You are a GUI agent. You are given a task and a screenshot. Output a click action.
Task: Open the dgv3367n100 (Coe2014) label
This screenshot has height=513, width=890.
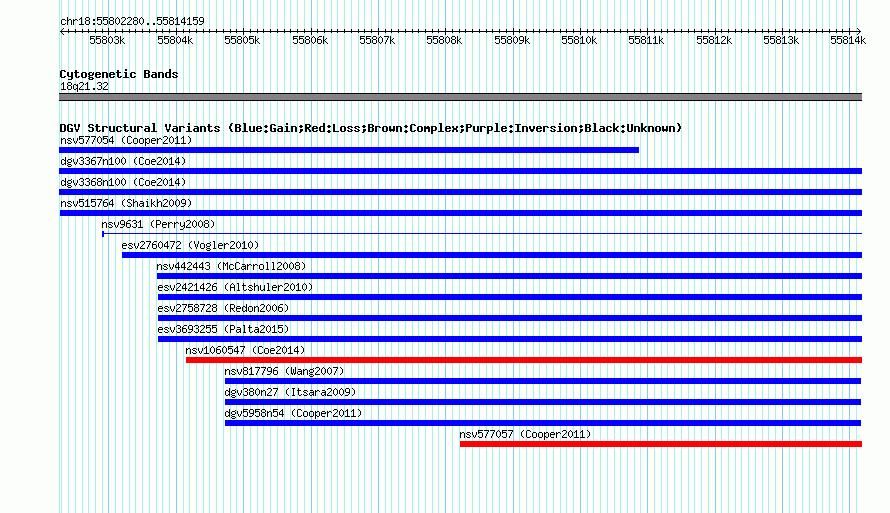click(123, 161)
